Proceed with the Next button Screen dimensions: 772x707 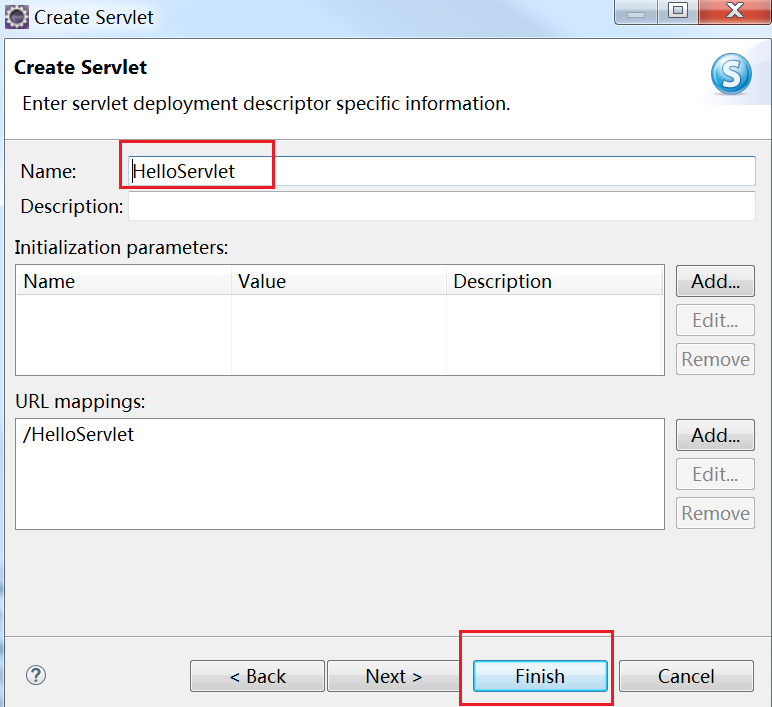click(x=393, y=676)
